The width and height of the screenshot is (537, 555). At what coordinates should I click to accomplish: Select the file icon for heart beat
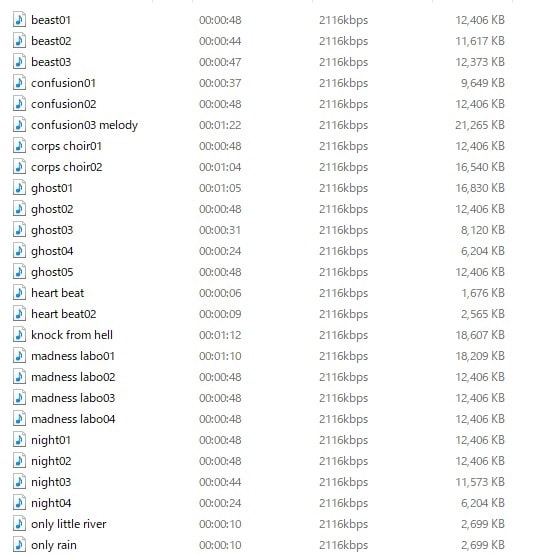(x=19, y=293)
